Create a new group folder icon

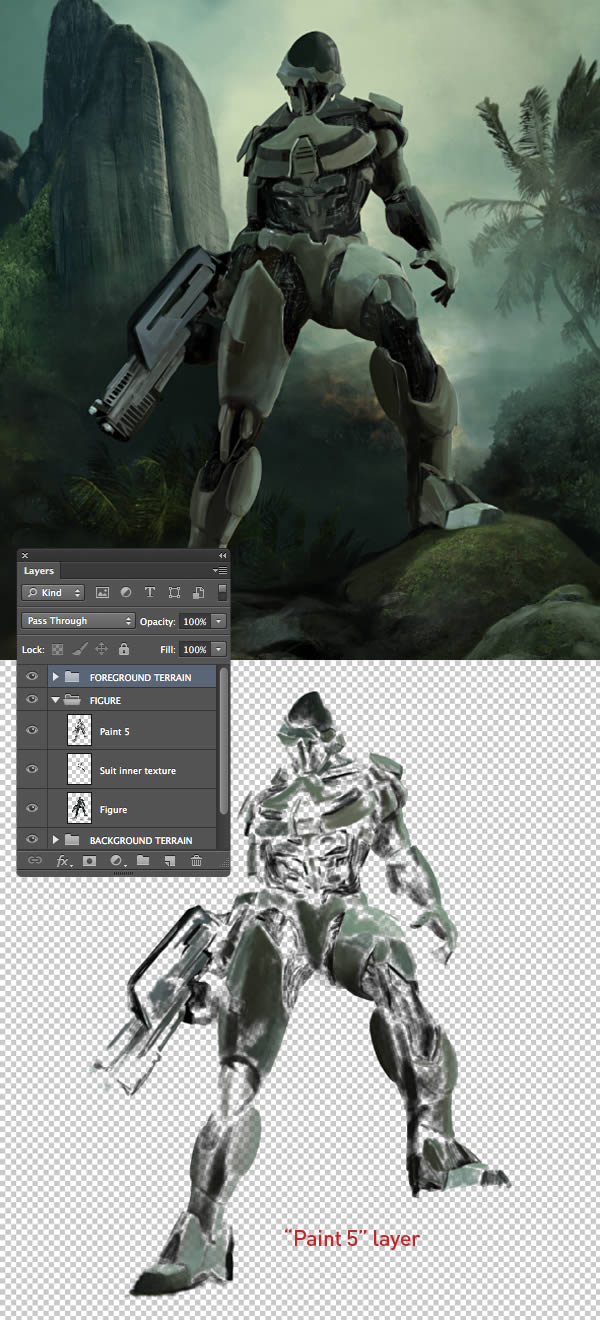coord(143,860)
